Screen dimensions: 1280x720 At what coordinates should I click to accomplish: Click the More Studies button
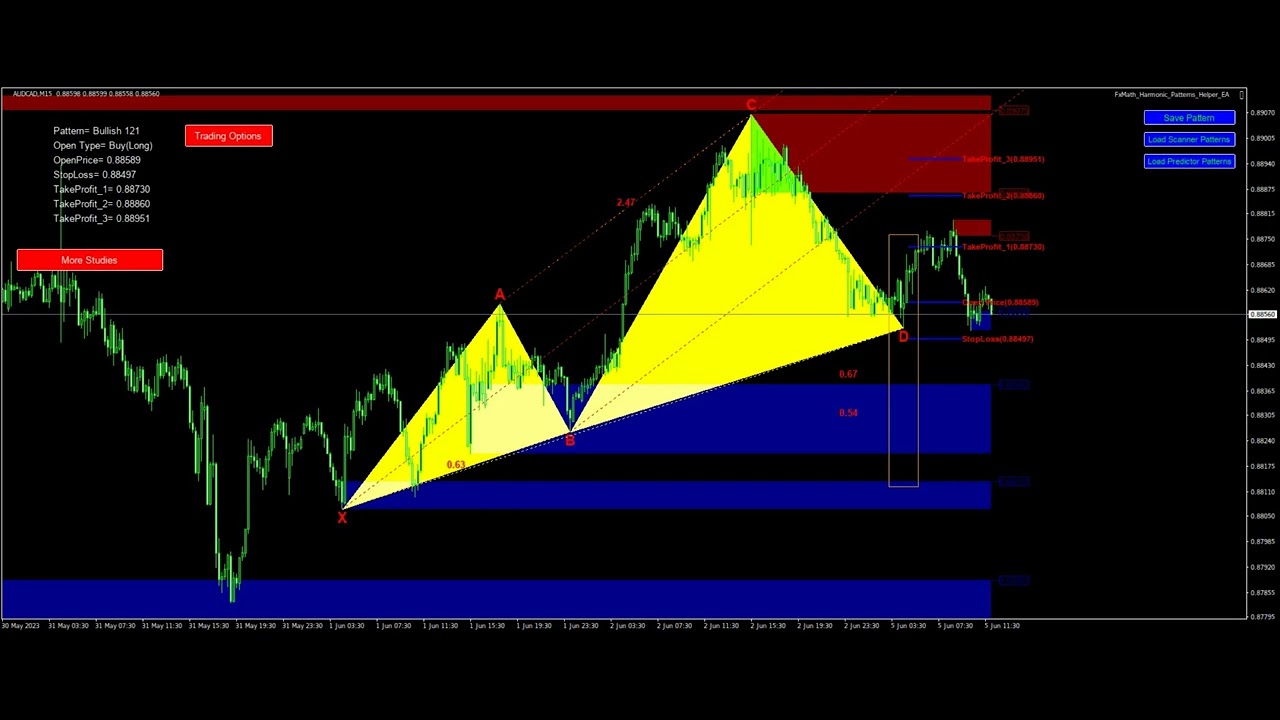coord(89,260)
